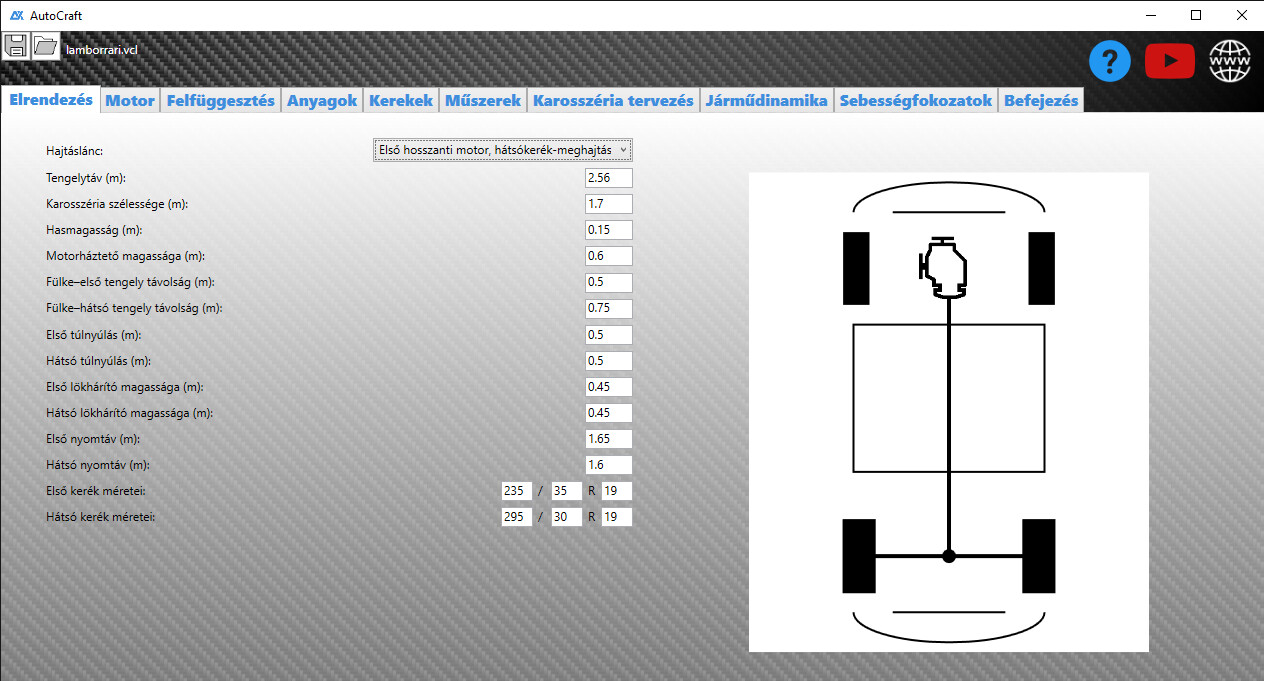Maximize the AutoCraft window

pyautogui.click(x=1196, y=15)
